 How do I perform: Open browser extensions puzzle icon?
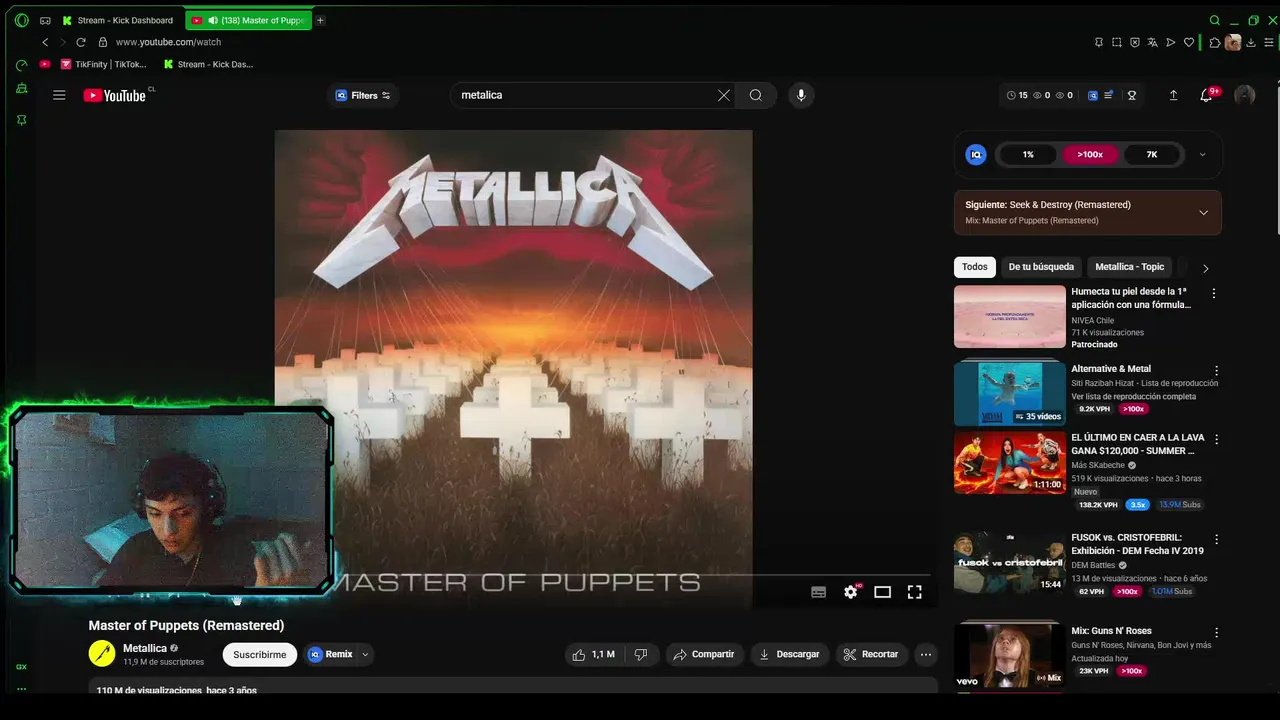click(1215, 42)
